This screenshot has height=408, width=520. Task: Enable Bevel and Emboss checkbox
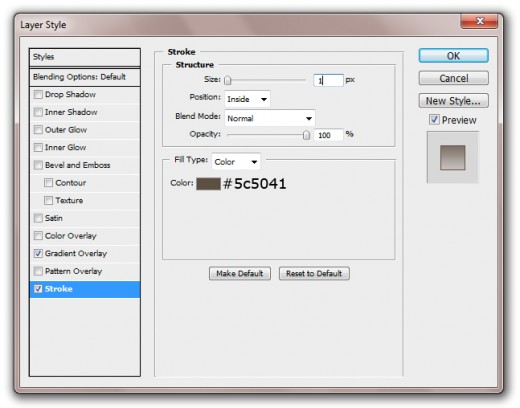click(x=38, y=165)
